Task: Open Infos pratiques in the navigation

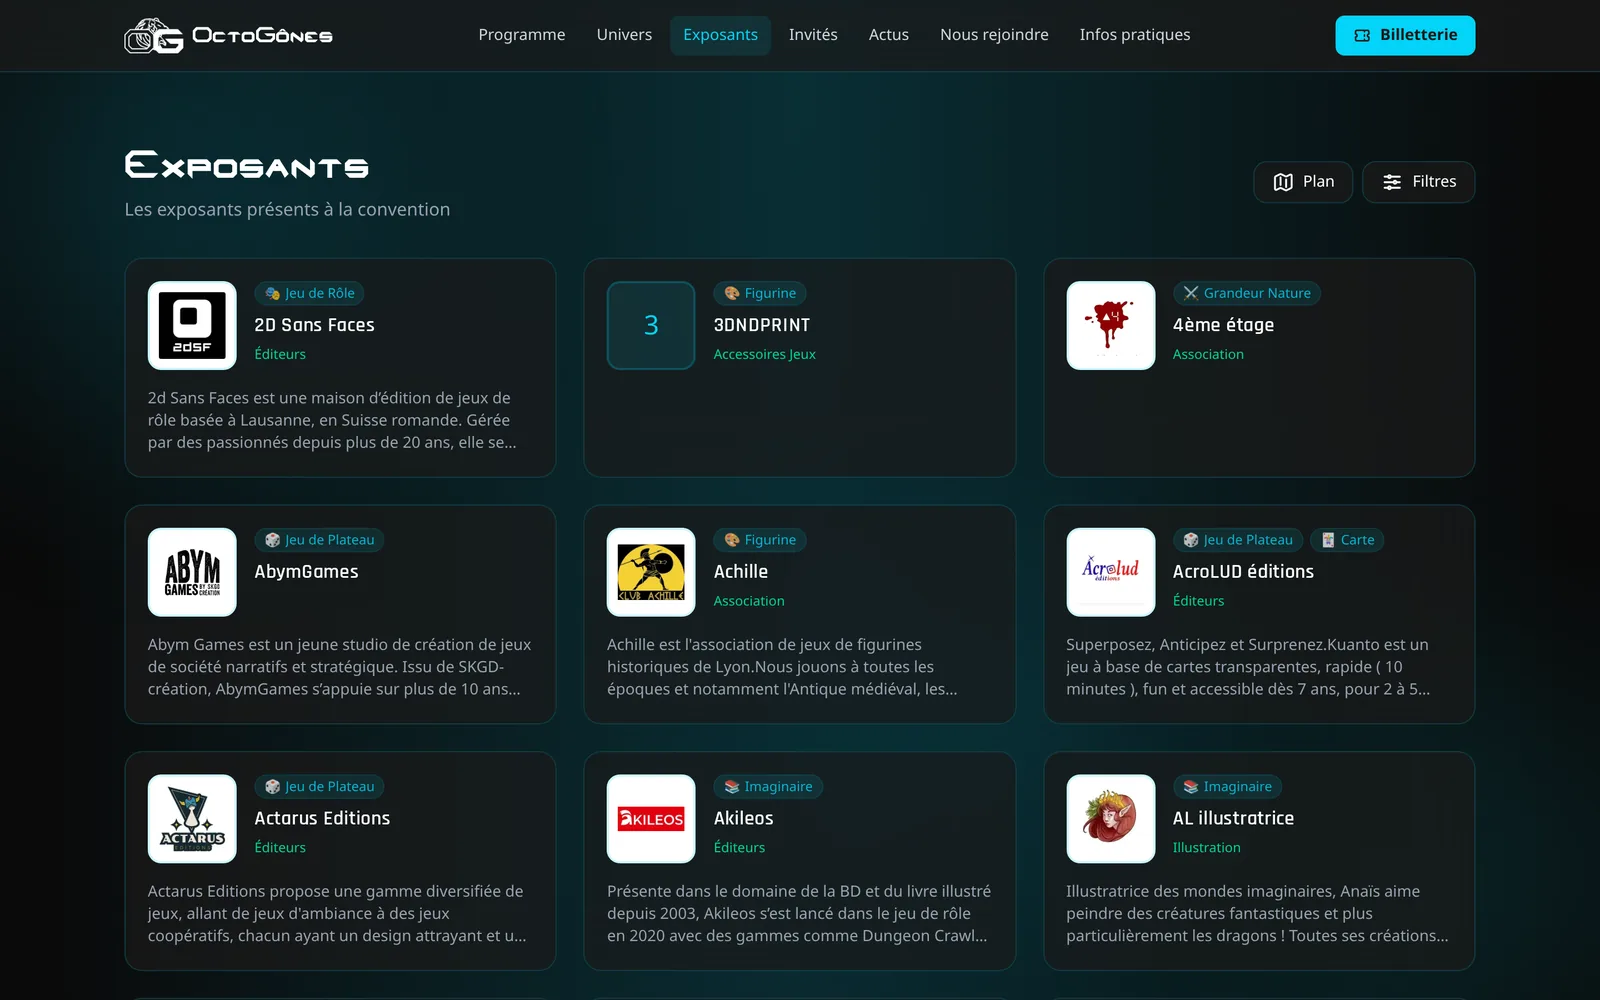Action: [1135, 35]
